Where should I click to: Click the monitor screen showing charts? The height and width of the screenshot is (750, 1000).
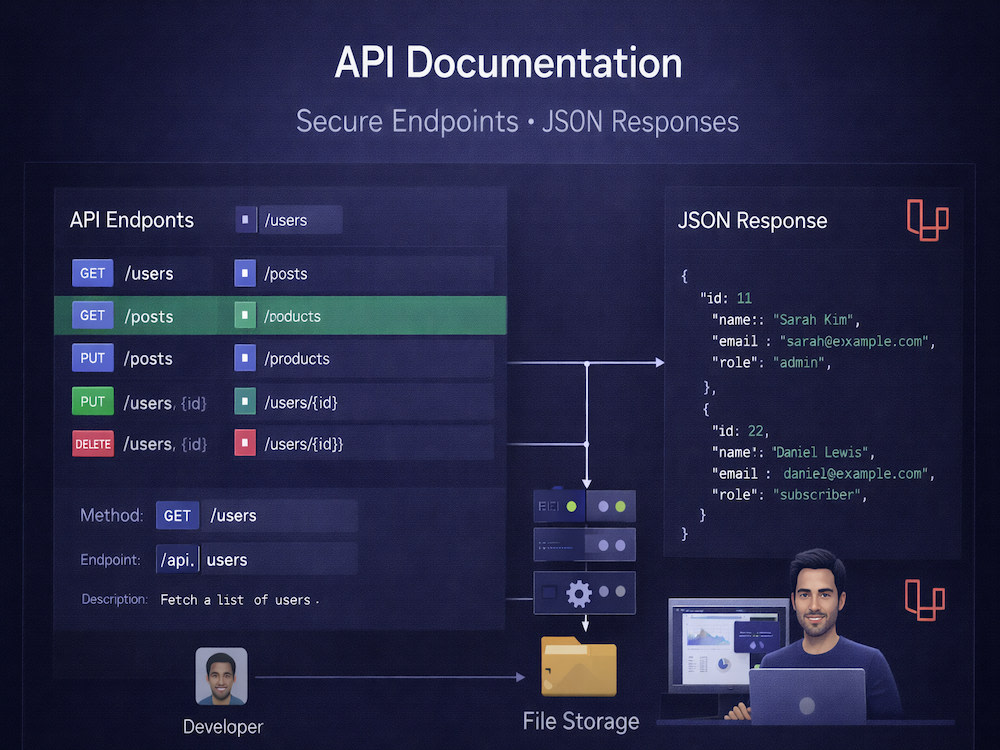pos(729,645)
